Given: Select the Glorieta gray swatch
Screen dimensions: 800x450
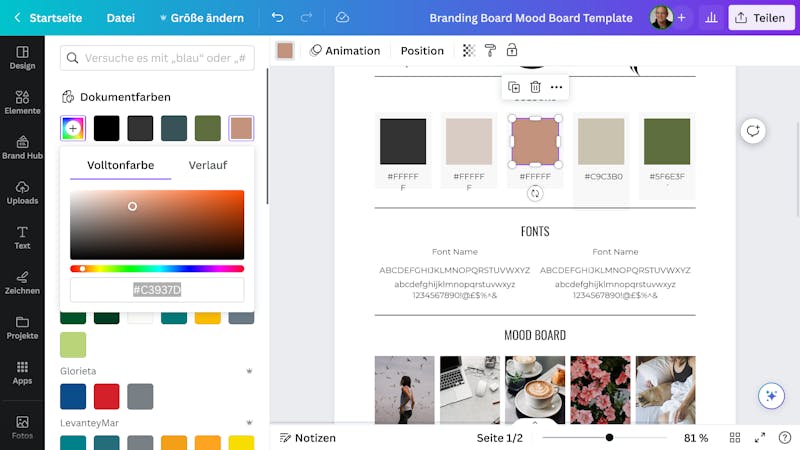Looking at the screenshot, I should [140, 396].
